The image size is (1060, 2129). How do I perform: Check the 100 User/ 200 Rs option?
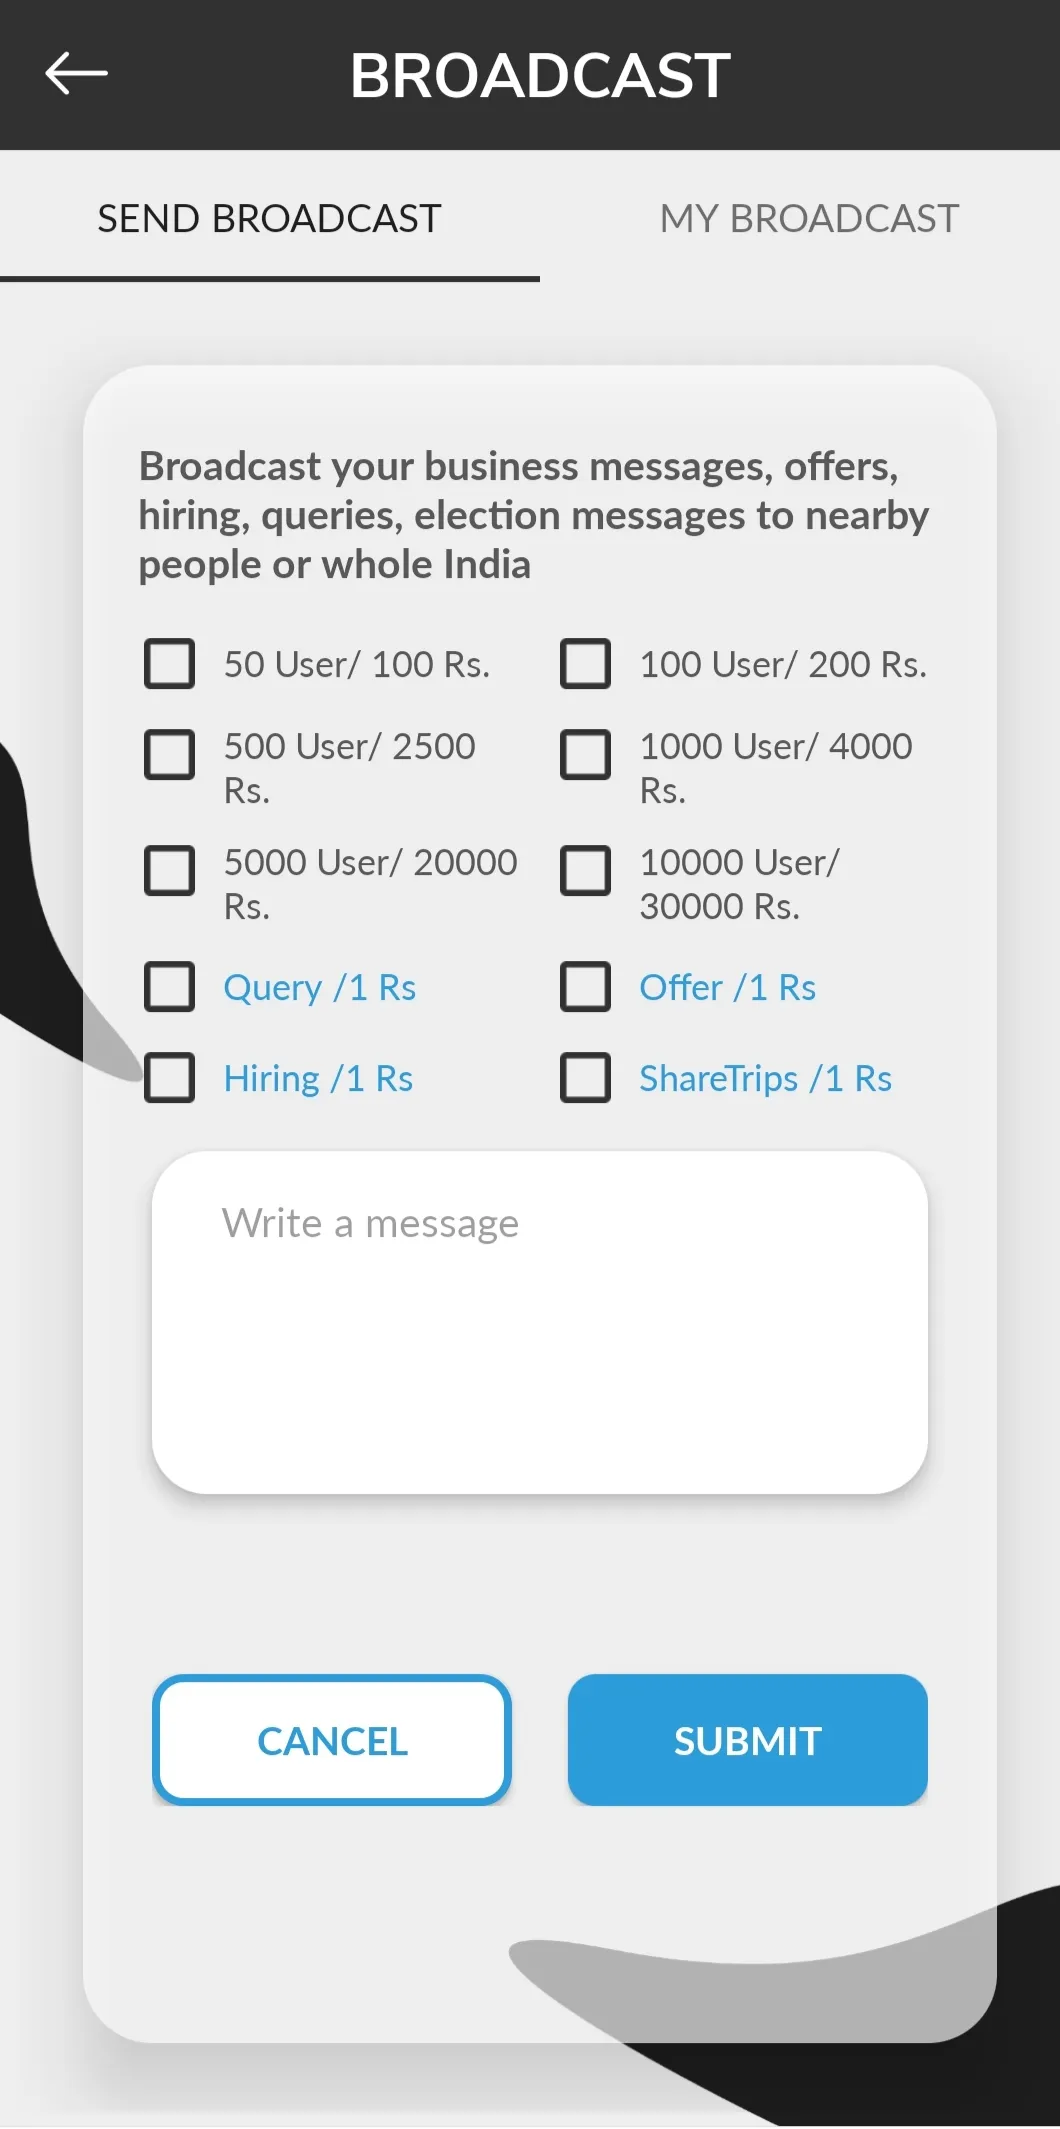coord(586,663)
